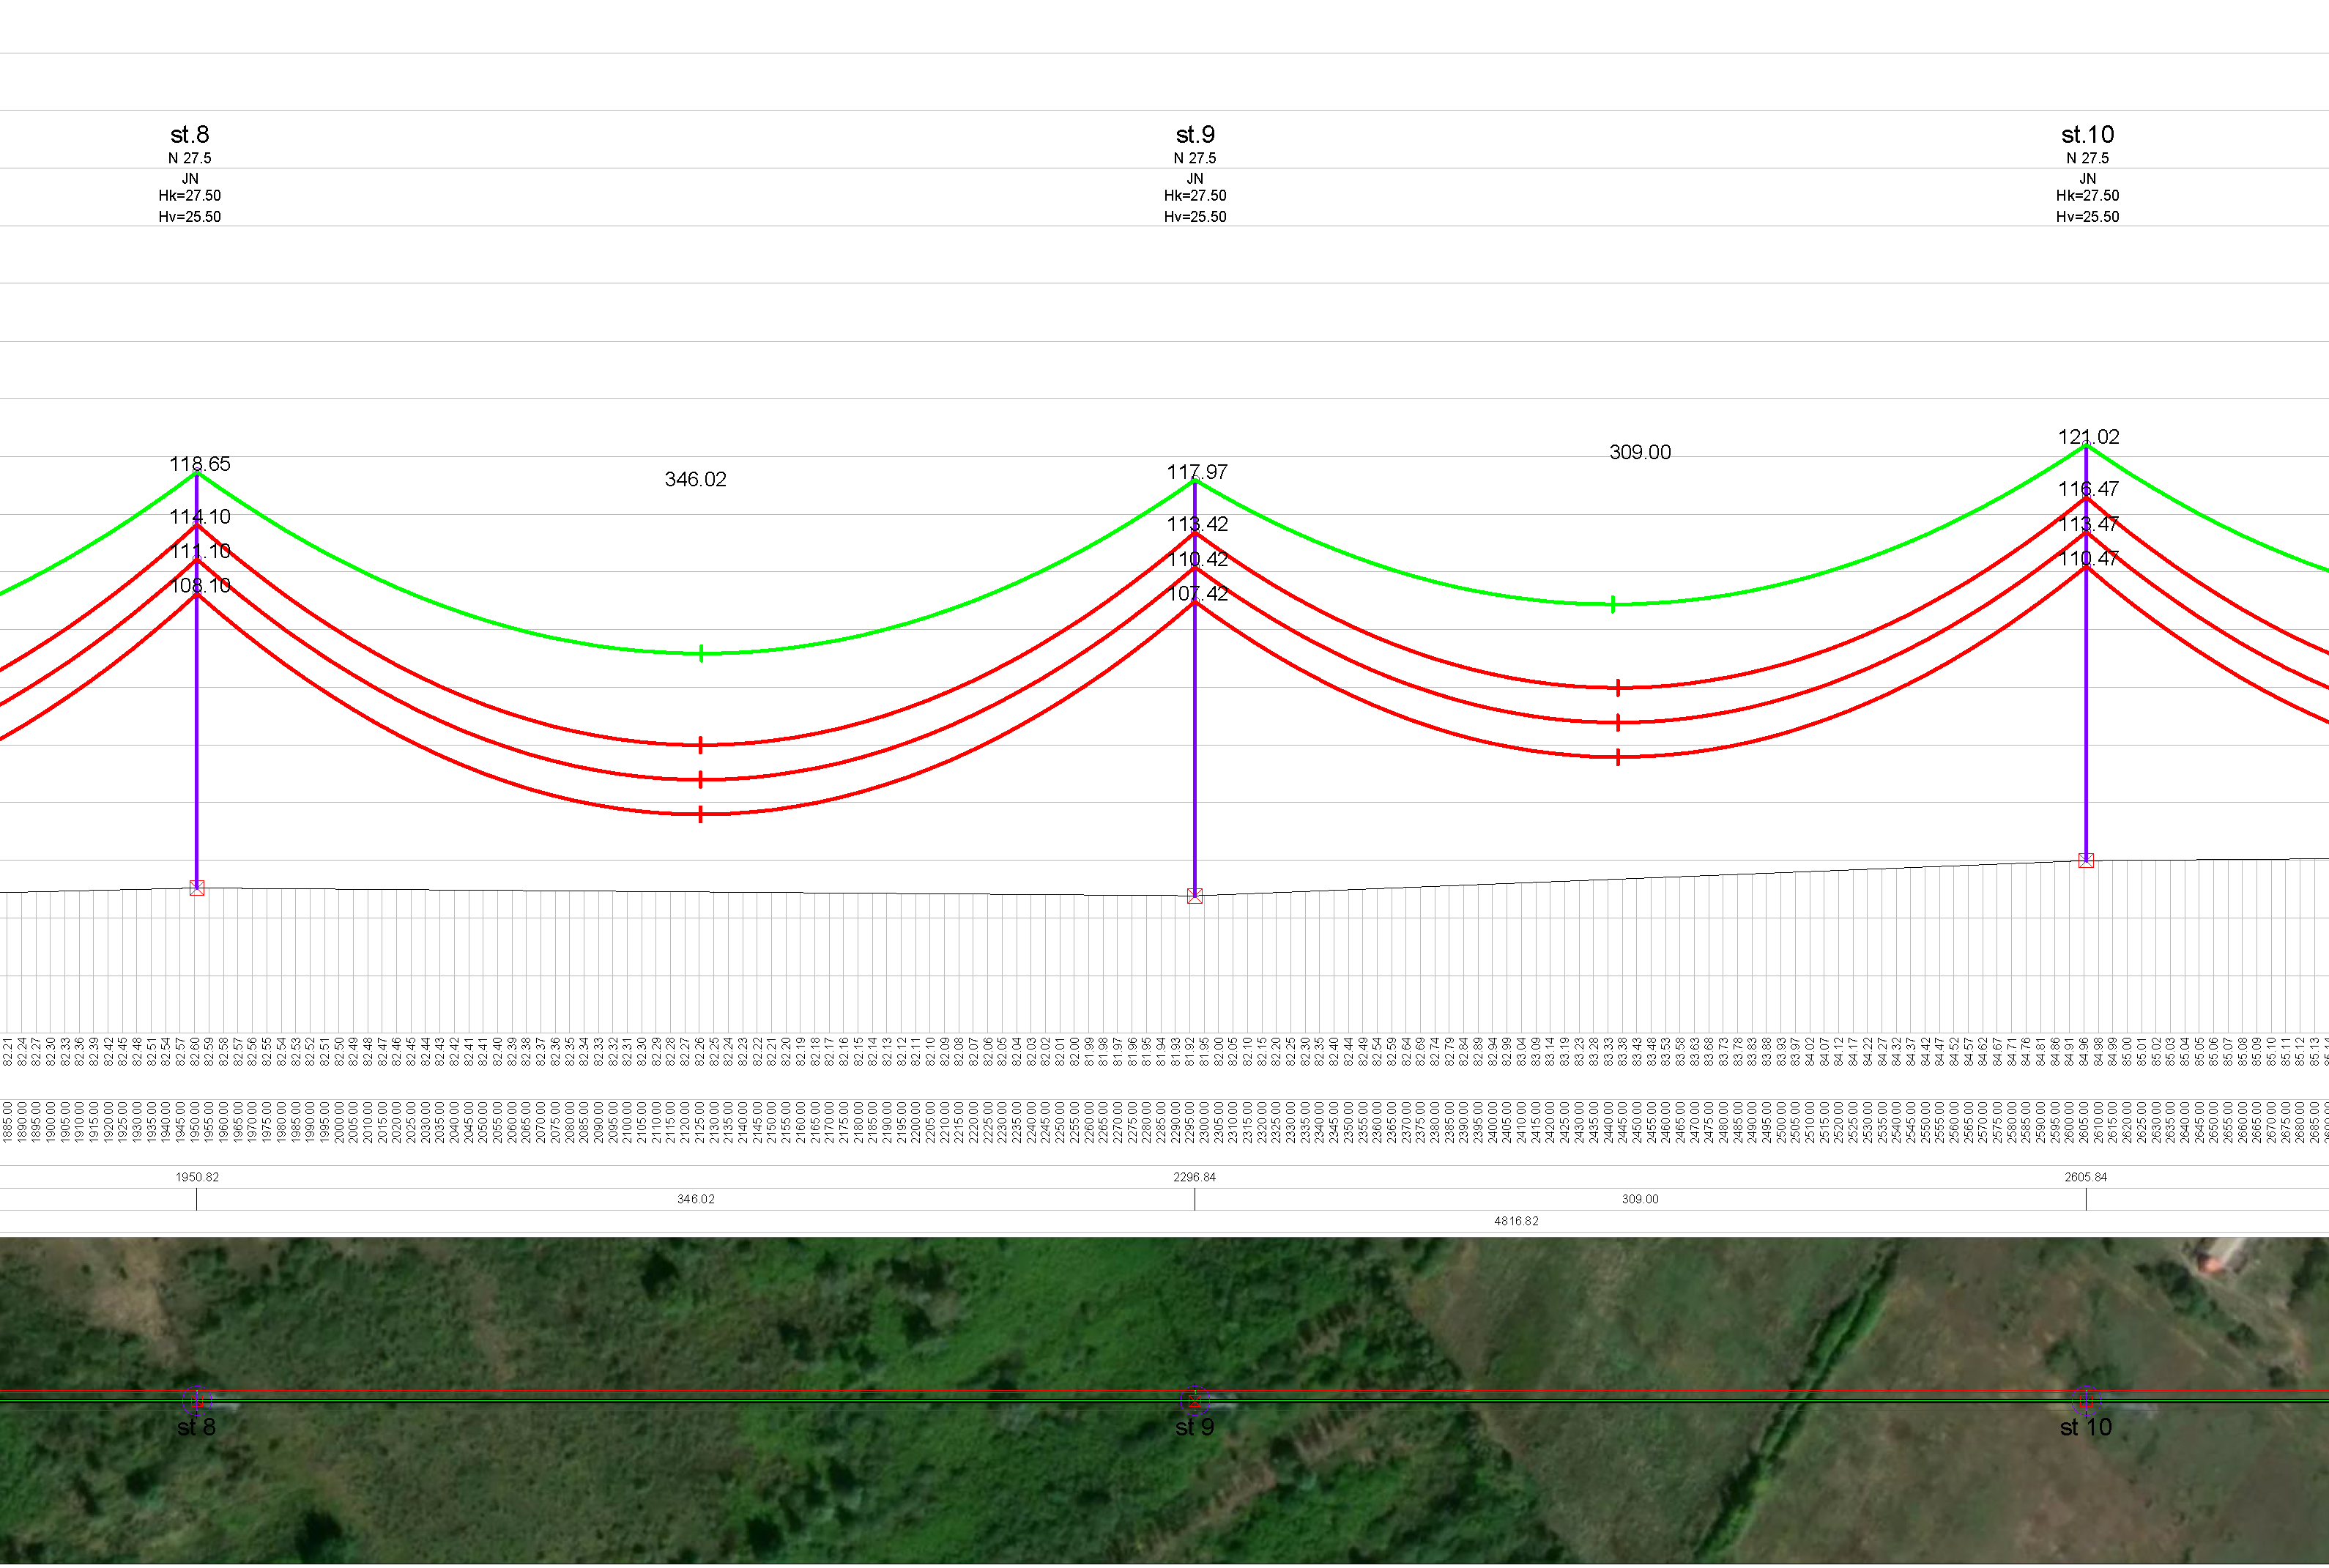Select lowest red sag tick in 346.02 span
The height and width of the screenshot is (1568, 2329).
[701, 814]
